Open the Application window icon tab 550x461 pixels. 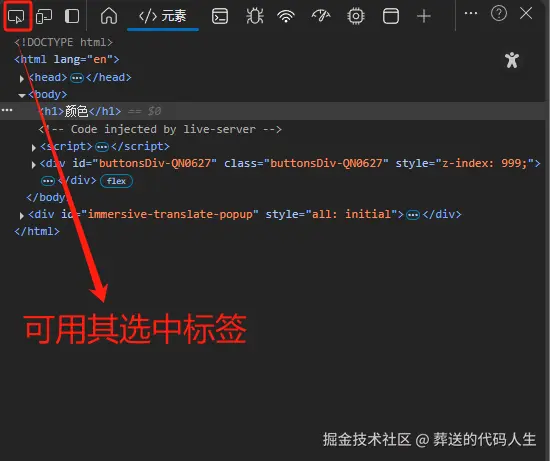390,16
